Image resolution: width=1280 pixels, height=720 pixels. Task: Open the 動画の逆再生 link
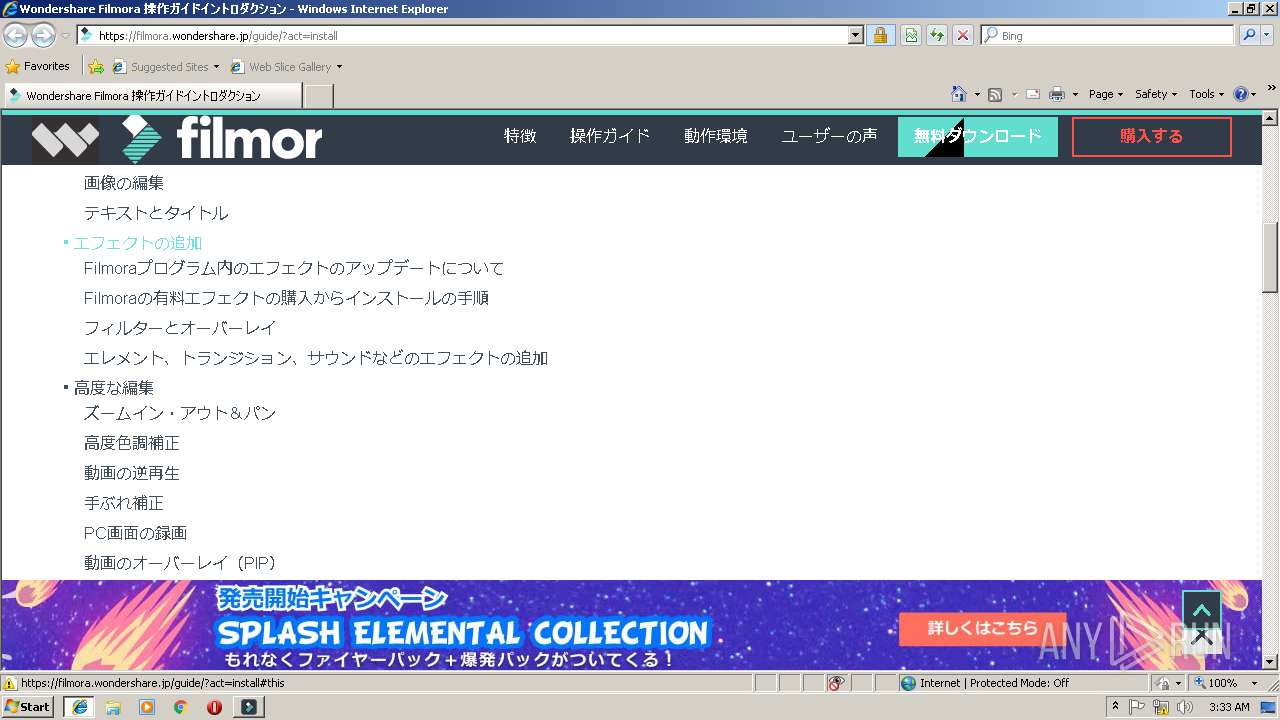click(x=132, y=473)
